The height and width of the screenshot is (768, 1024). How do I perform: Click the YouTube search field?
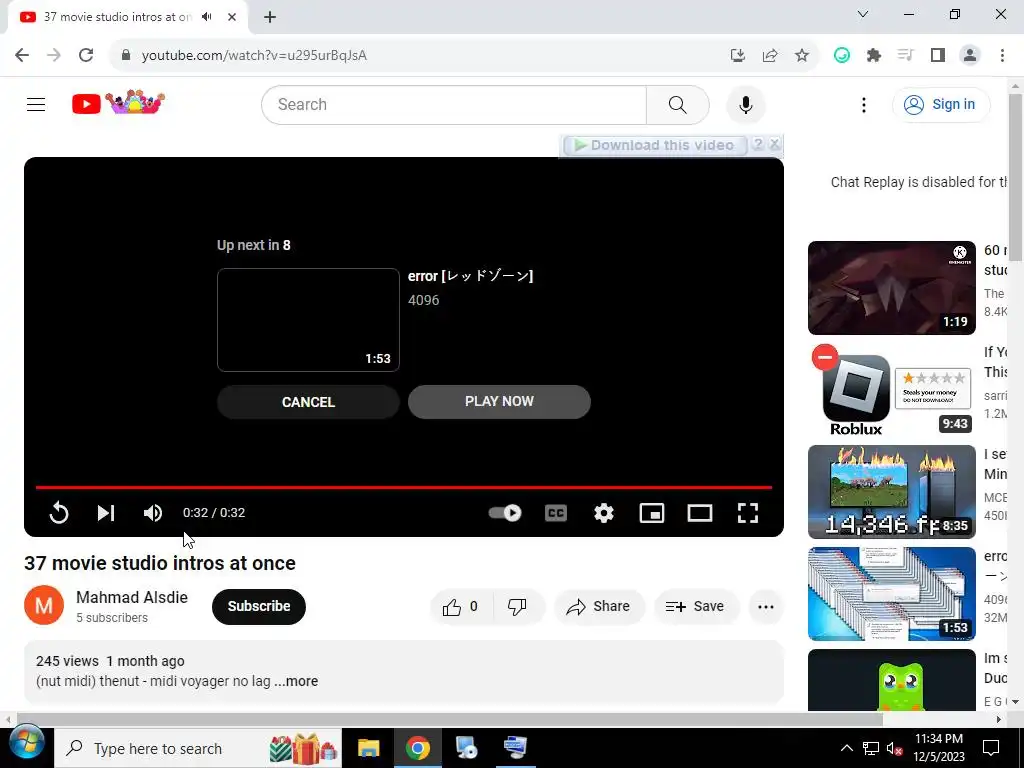click(x=454, y=104)
